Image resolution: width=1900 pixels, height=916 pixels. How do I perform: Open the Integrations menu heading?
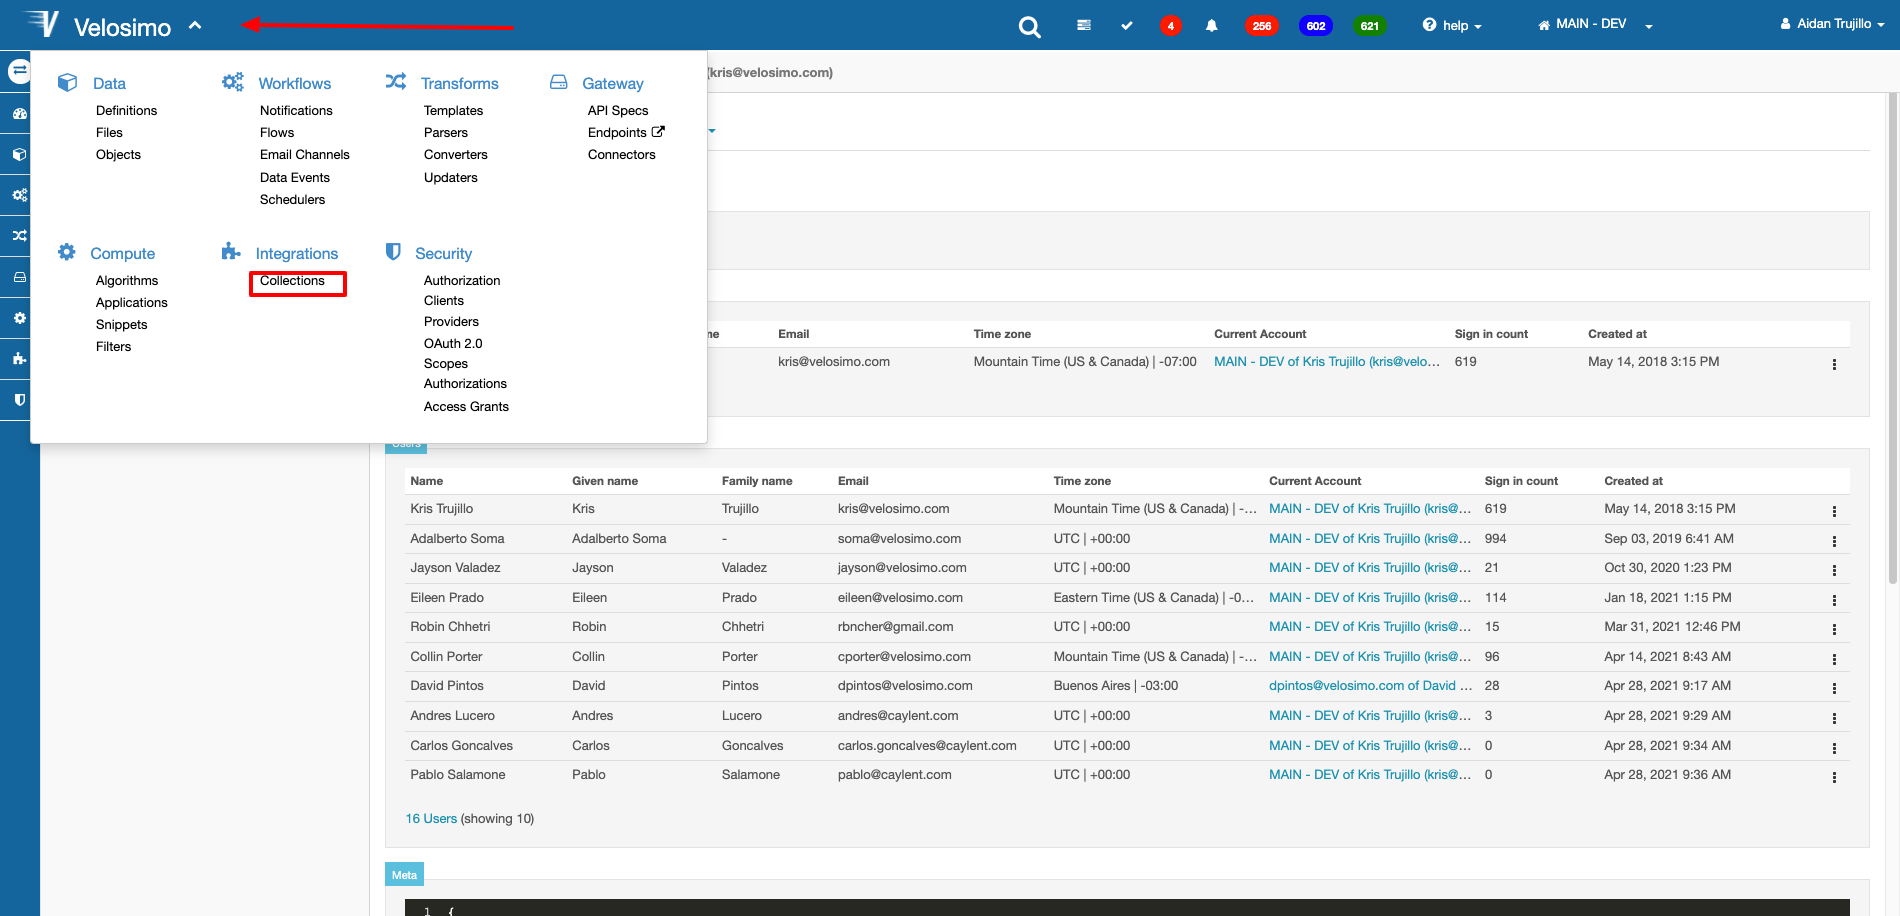(x=296, y=254)
